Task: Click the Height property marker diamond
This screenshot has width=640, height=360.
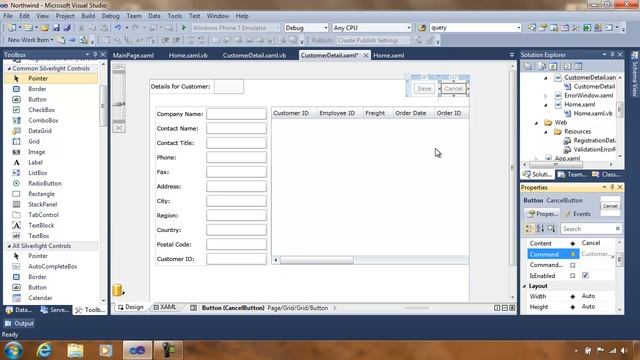Action: 573,307
